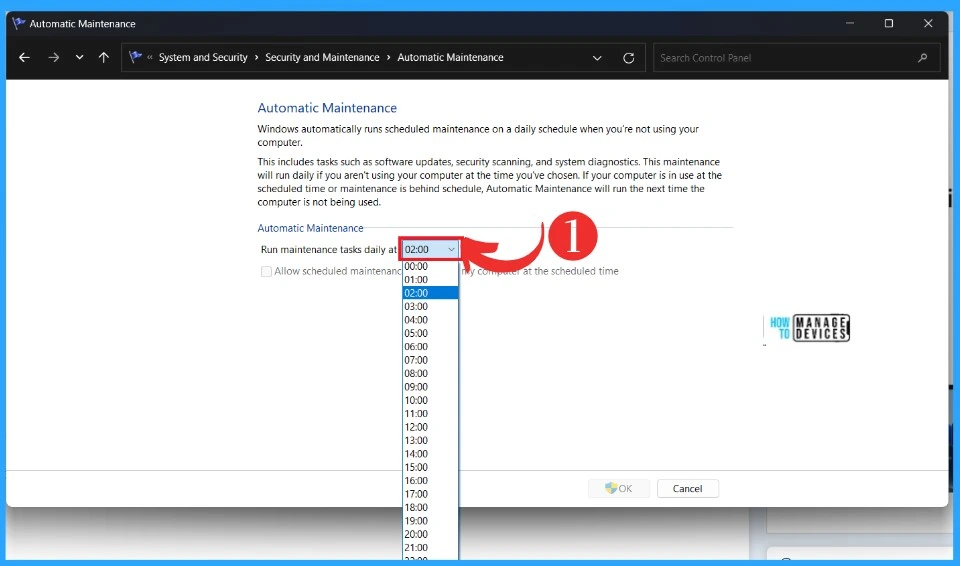Select 20:00 in the time list
This screenshot has width=960, height=566.
[430, 534]
